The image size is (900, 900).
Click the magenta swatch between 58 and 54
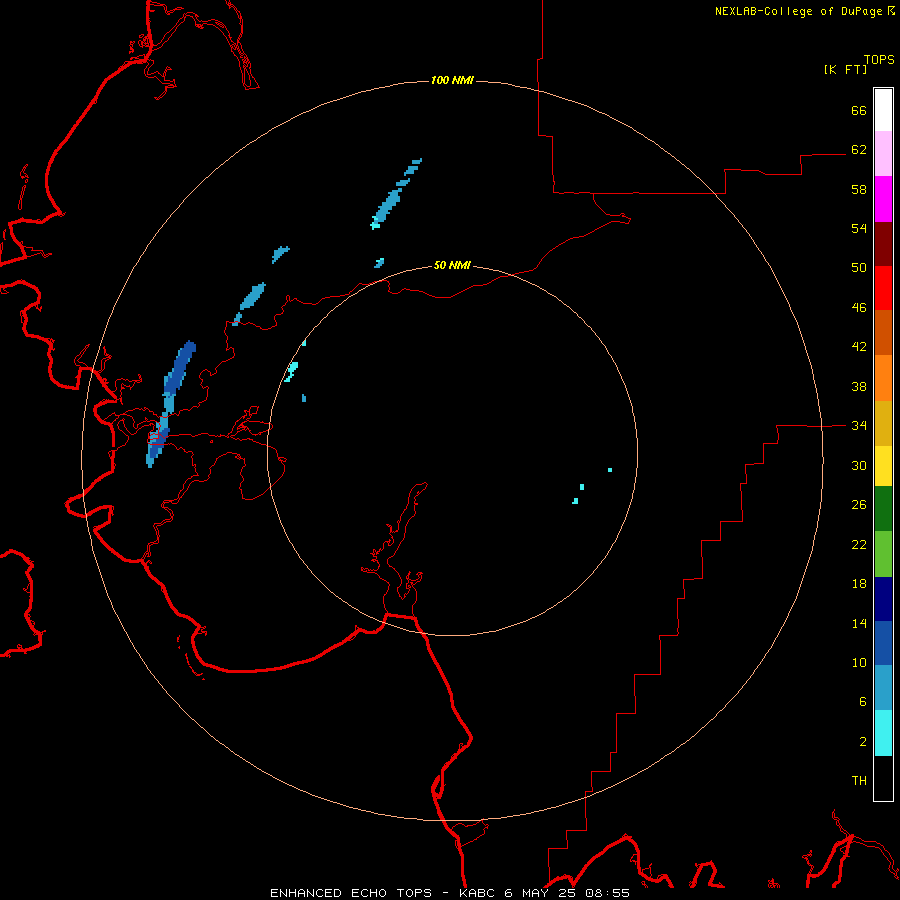pyautogui.click(x=883, y=199)
